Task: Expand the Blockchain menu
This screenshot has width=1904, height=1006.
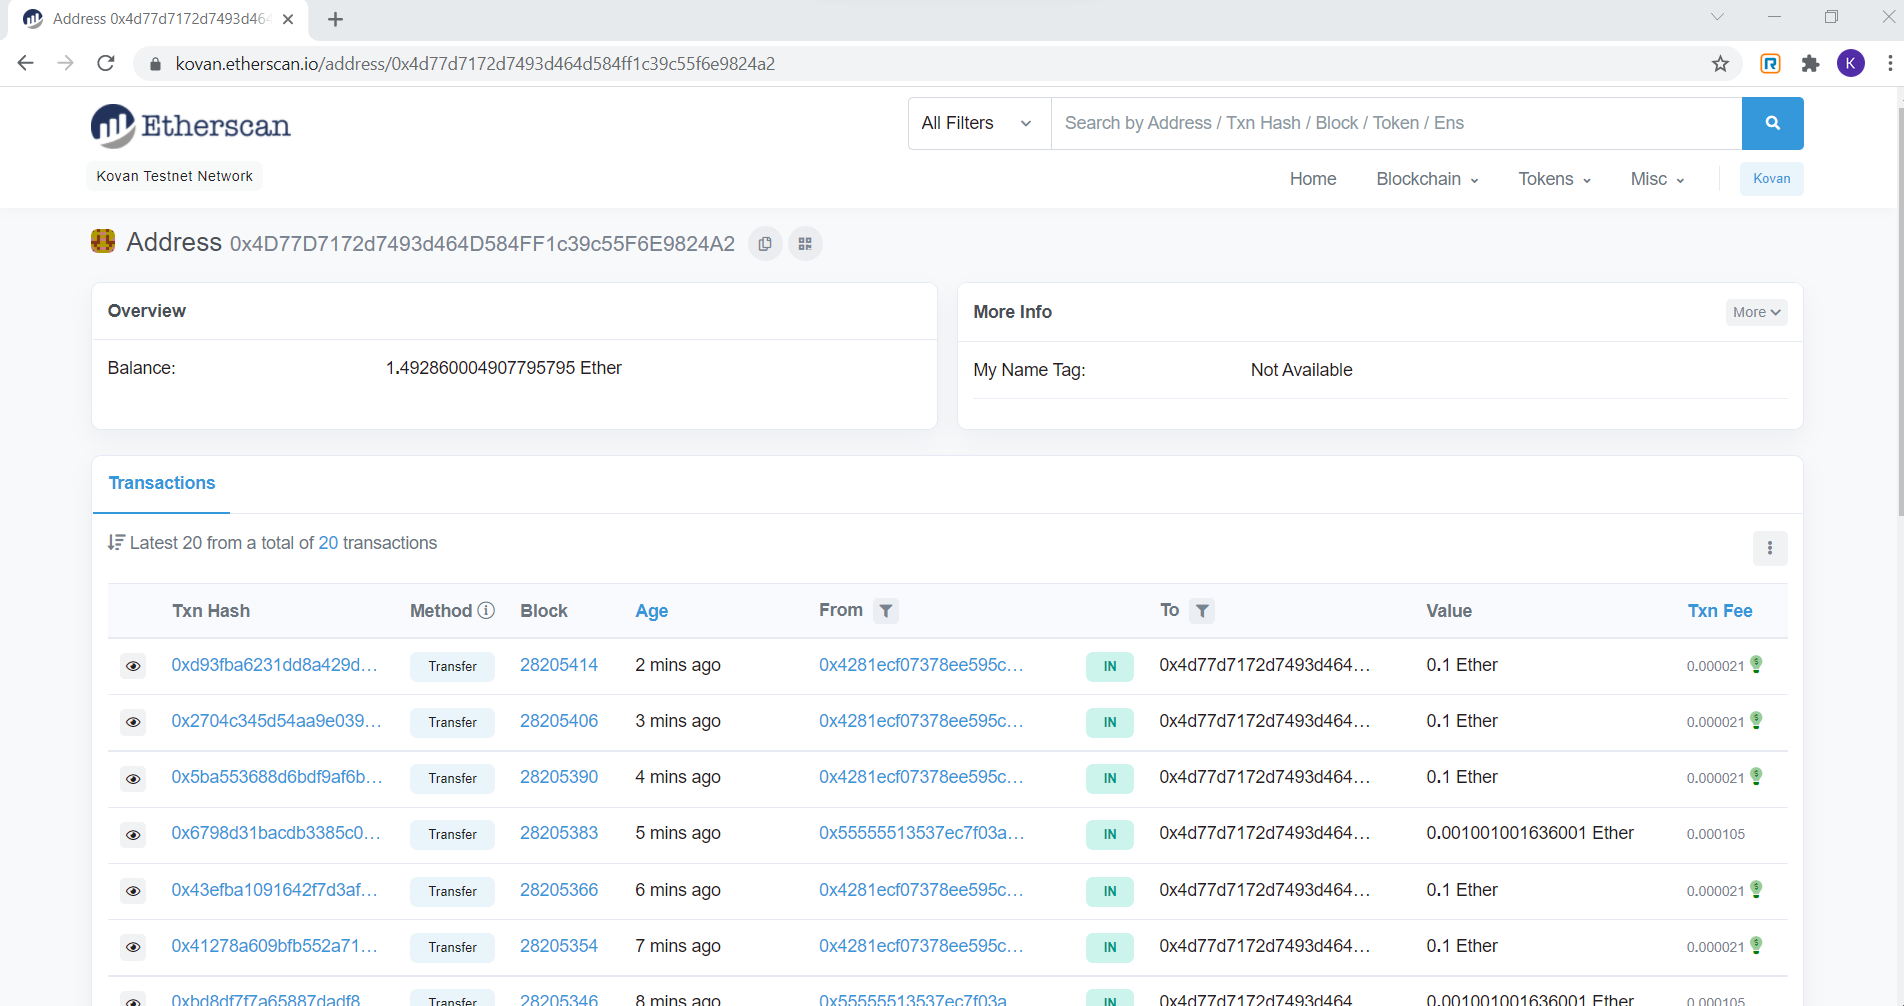Action: [1427, 179]
